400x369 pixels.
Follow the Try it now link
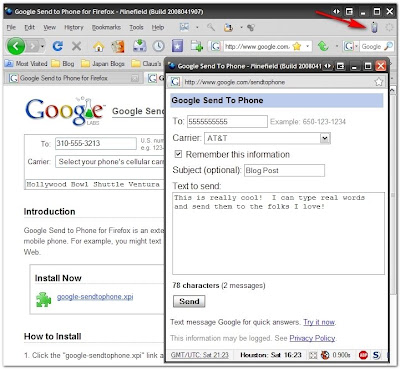(319, 322)
